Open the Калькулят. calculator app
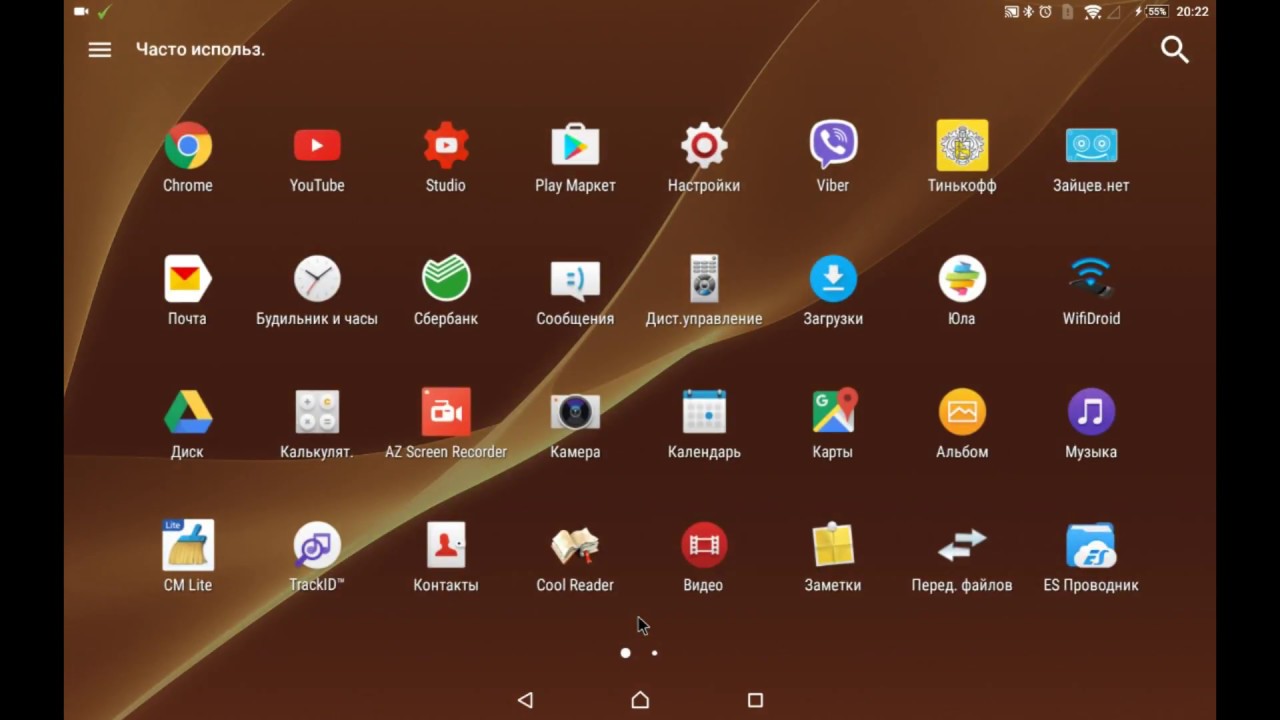The image size is (1280, 720). (317, 412)
